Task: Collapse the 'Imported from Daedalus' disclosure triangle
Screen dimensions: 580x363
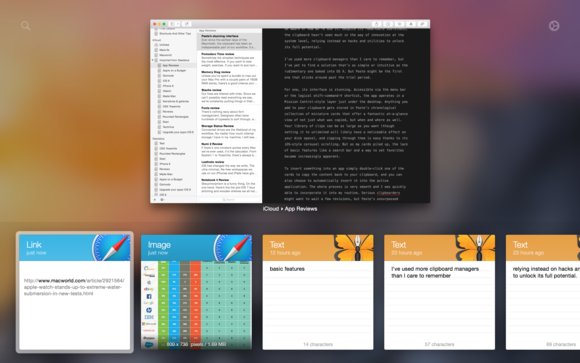Action: (153, 60)
